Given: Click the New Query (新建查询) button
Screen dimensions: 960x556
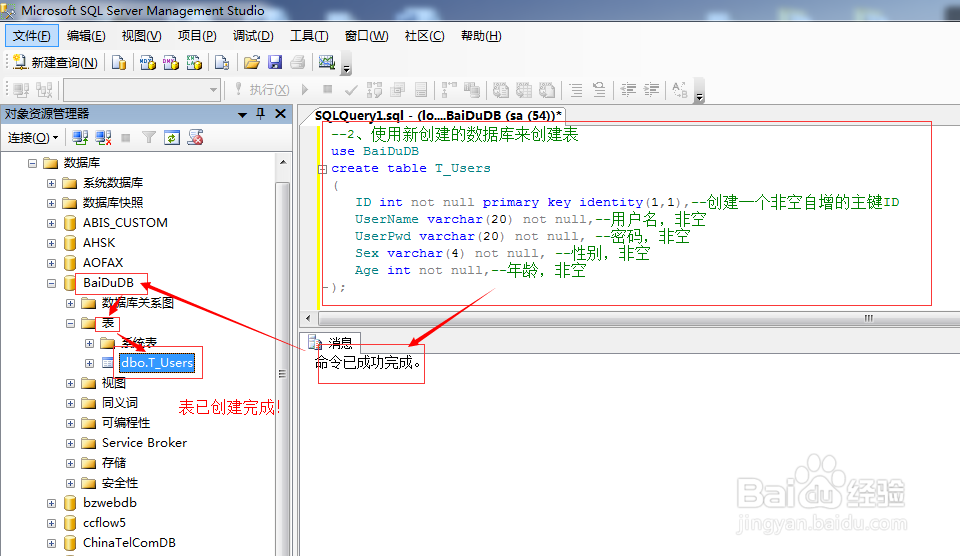Looking at the screenshot, I should (x=55, y=62).
